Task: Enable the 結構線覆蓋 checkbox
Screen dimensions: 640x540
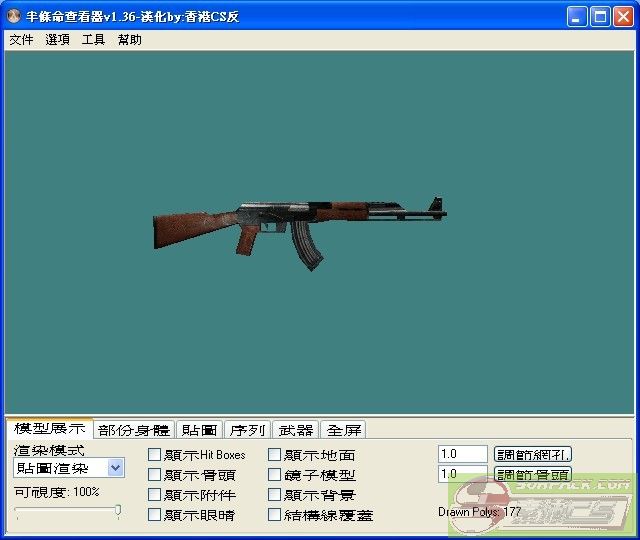Action: 274,514
